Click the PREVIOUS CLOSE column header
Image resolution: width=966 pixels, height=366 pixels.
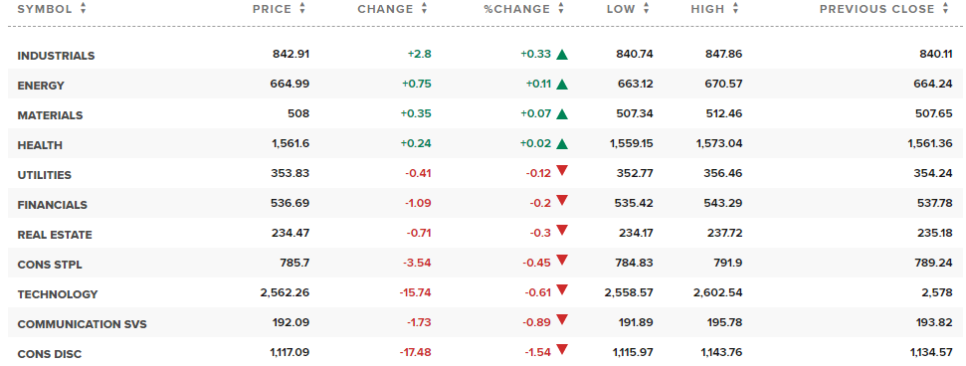[877, 9]
